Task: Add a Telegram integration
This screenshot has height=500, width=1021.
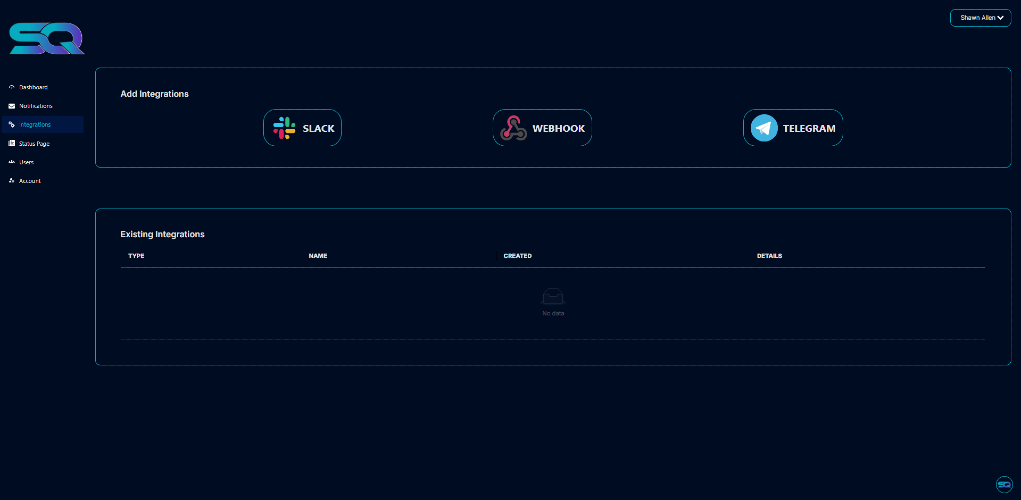Action: click(x=793, y=128)
